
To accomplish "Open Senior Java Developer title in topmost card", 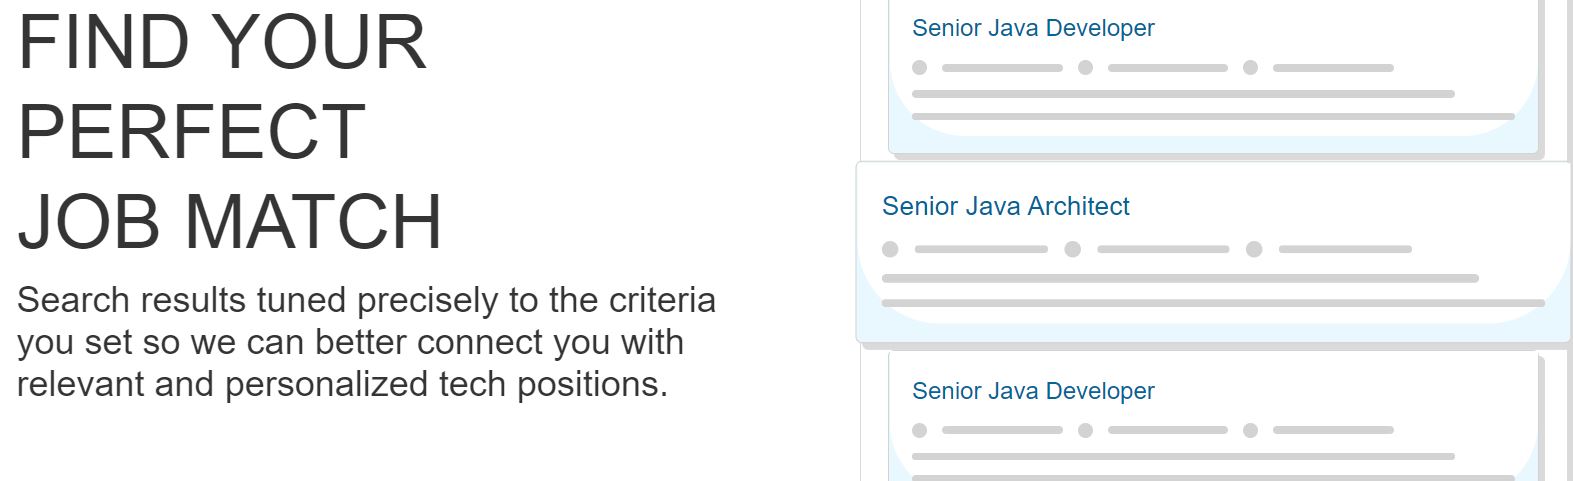I will tap(1033, 28).
